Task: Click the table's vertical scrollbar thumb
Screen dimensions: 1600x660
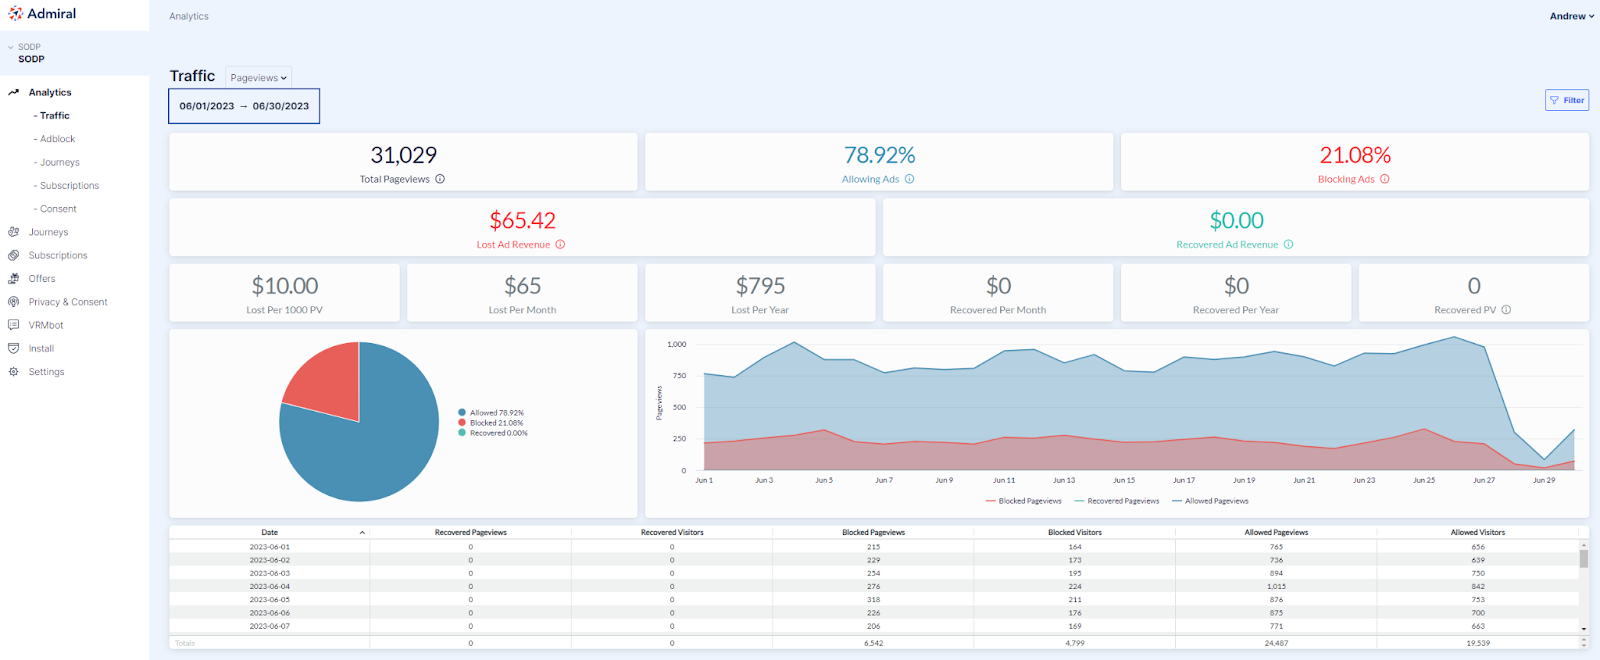Action: [x=1584, y=558]
